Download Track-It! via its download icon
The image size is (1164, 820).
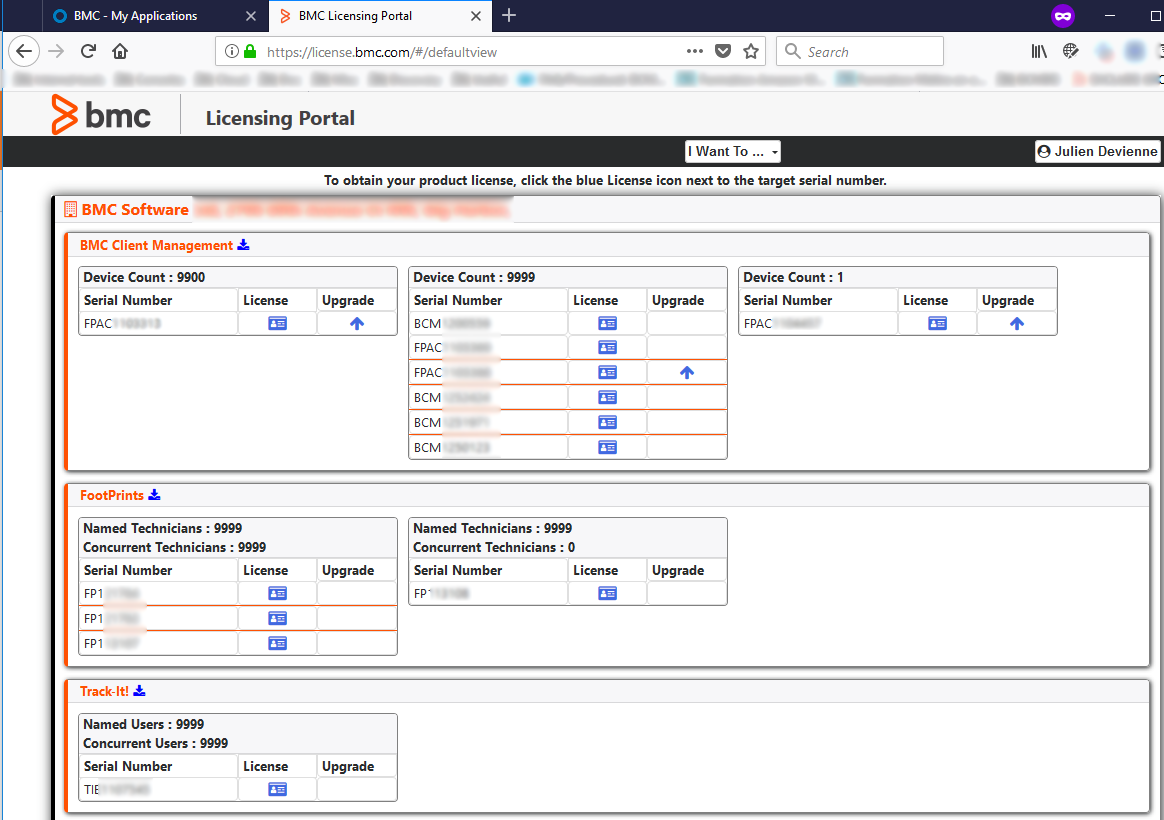click(139, 691)
